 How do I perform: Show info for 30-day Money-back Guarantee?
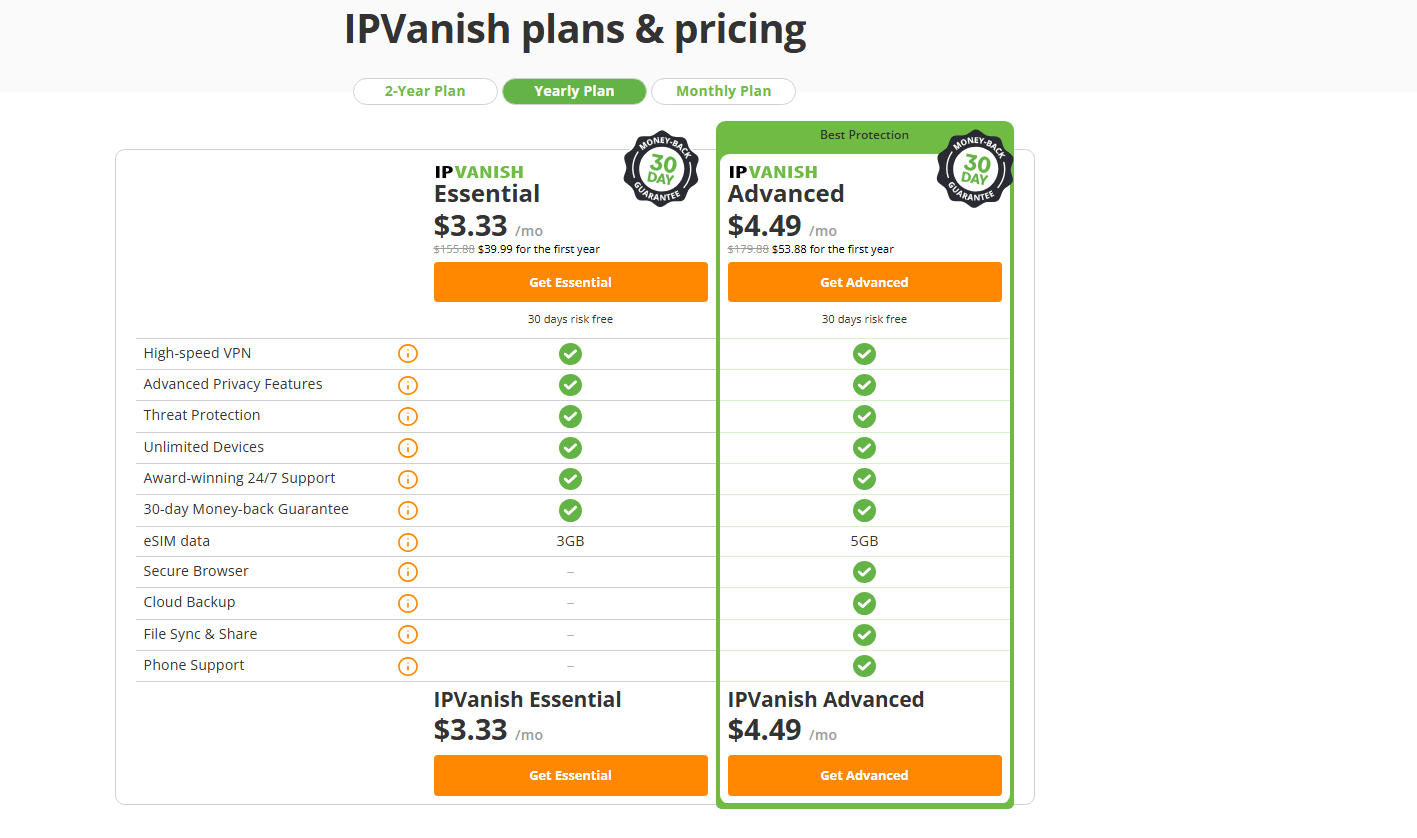tap(408, 510)
